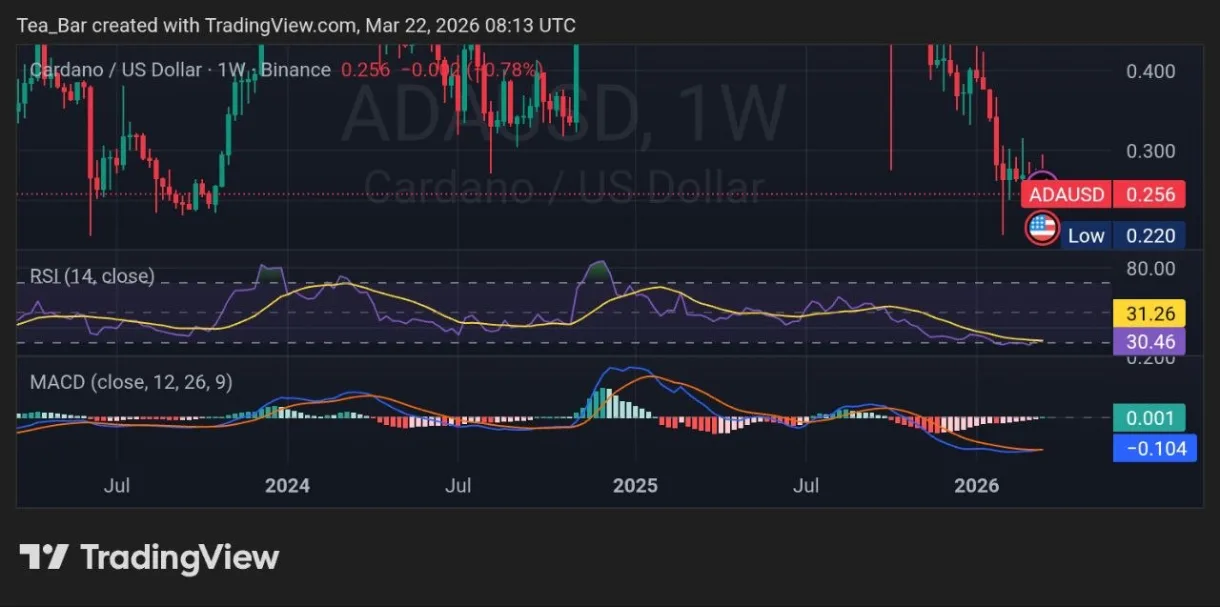Select the purple RSI value badge 30.46

[1150, 342]
